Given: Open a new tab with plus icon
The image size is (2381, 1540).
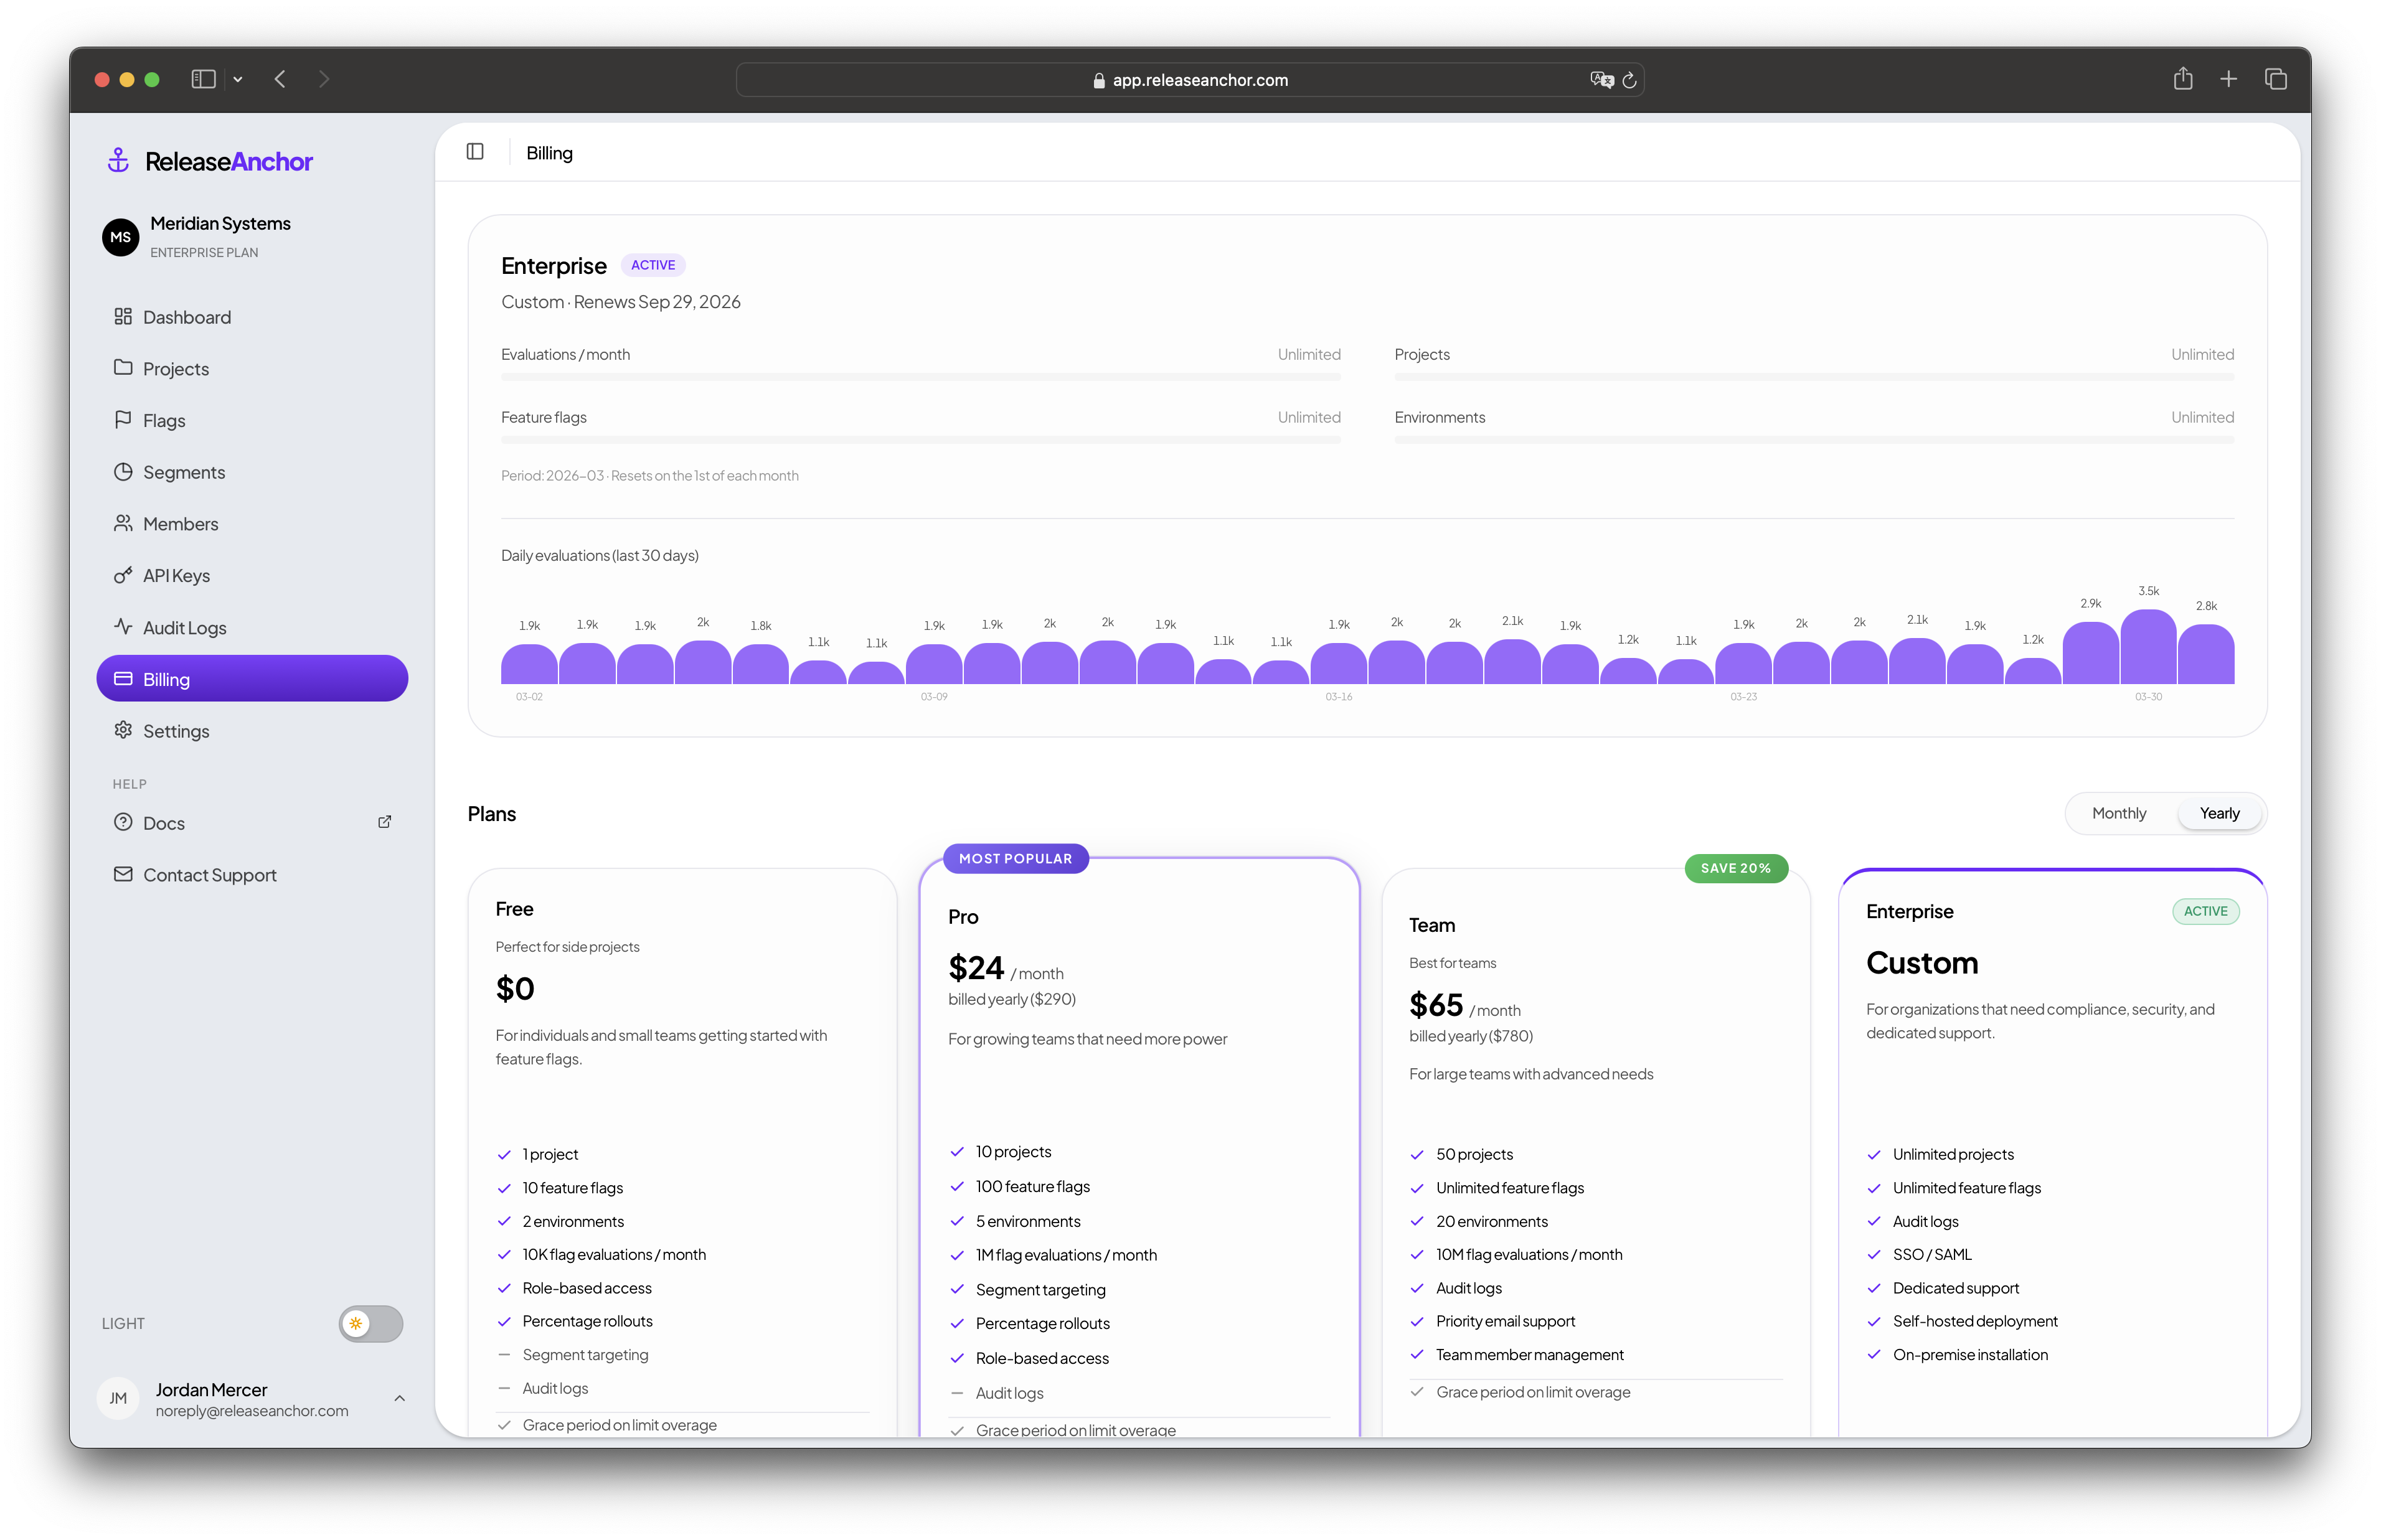Looking at the screenshot, I should (2228, 79).
